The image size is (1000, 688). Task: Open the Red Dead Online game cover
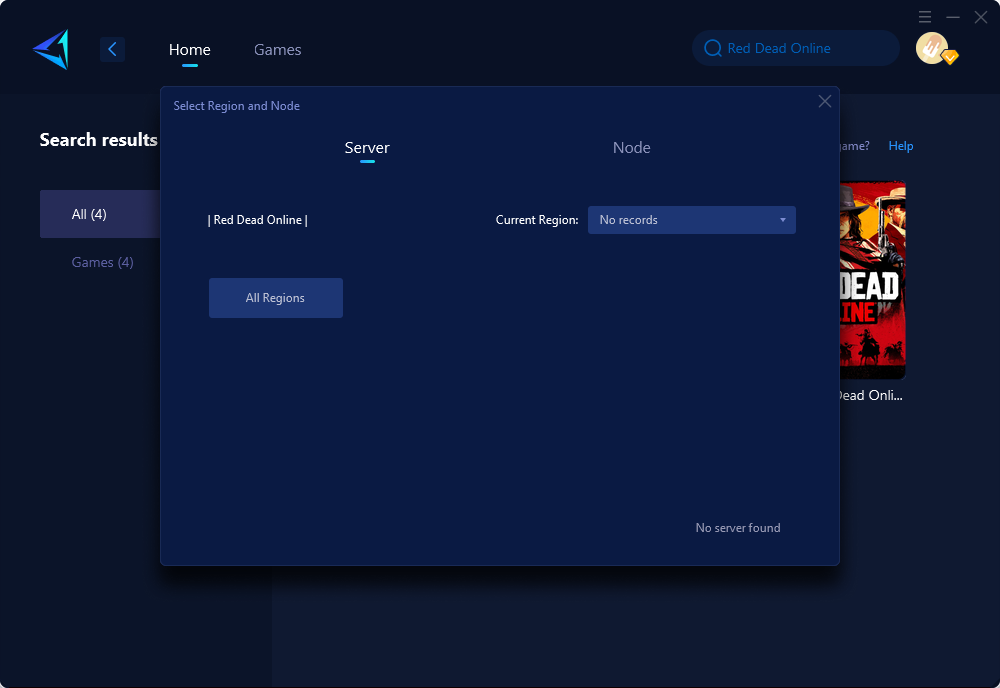[872, 280]
